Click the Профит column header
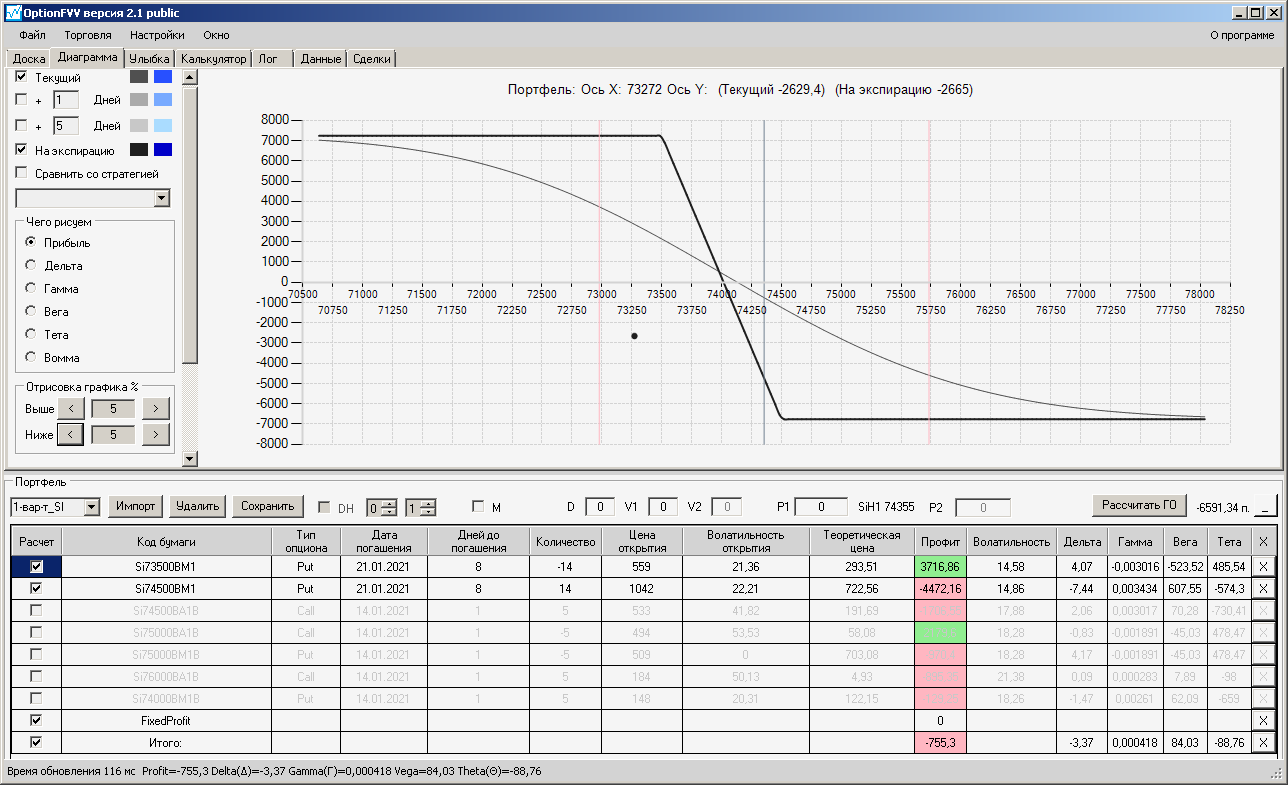The image size is (1288, 785). 941,541
